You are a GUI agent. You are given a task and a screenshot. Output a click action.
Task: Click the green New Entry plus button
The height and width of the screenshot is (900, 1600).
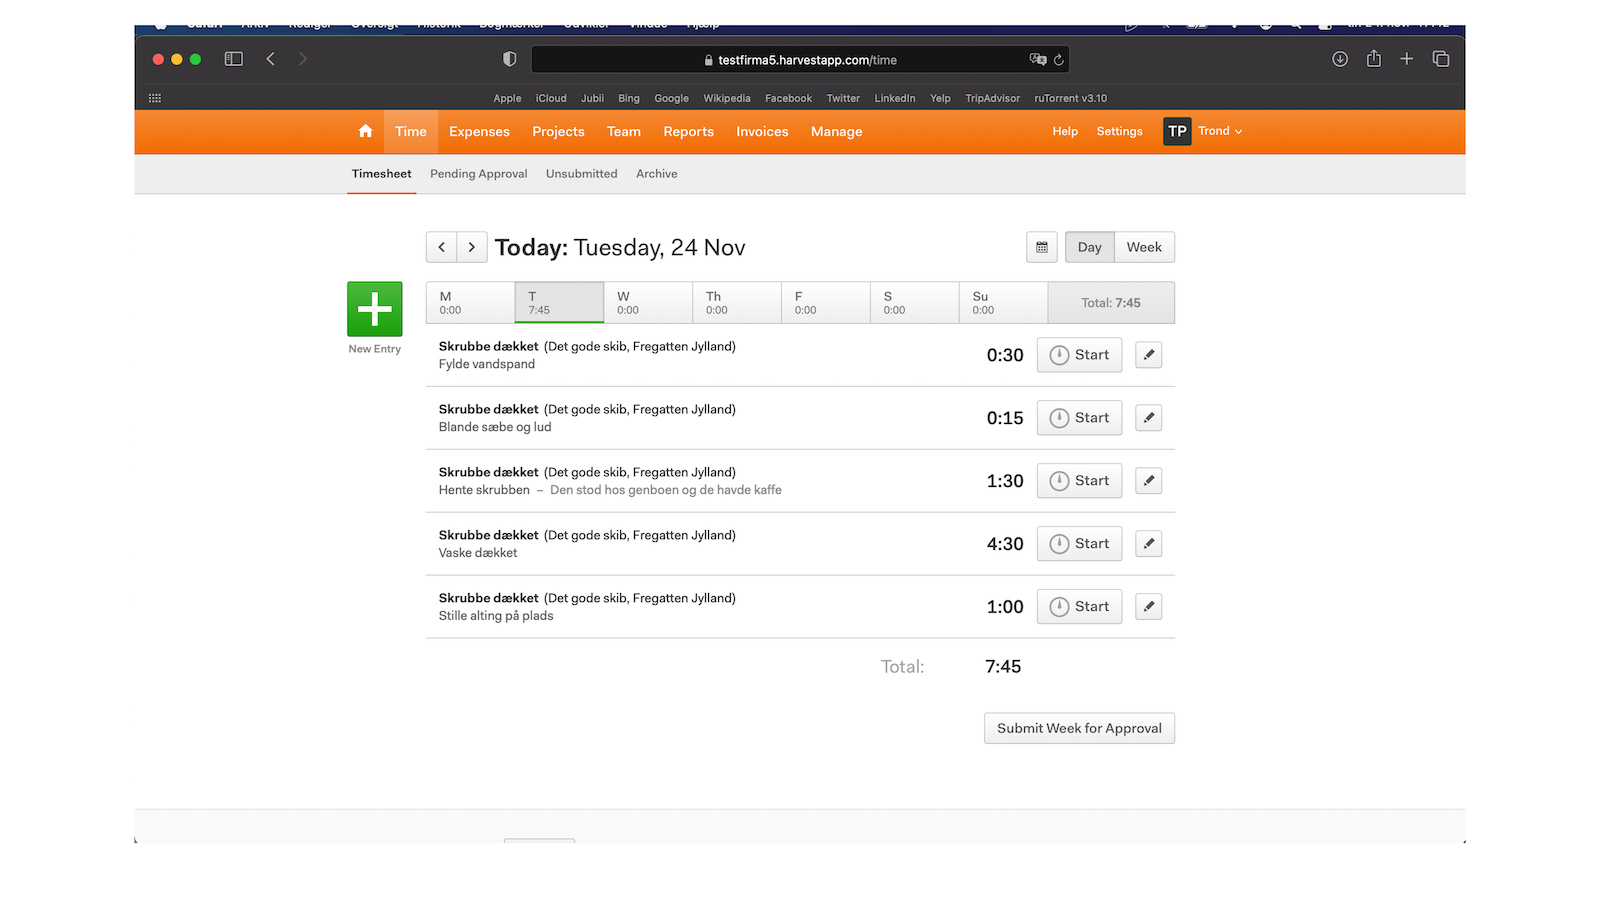(x=374, y=309)
